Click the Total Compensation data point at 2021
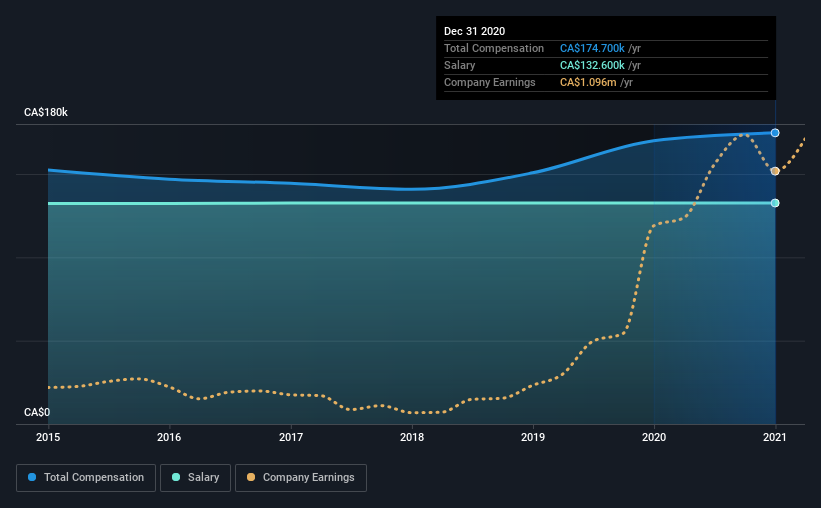The height and width of the screenshot is (508, 821). coord(775,133)
